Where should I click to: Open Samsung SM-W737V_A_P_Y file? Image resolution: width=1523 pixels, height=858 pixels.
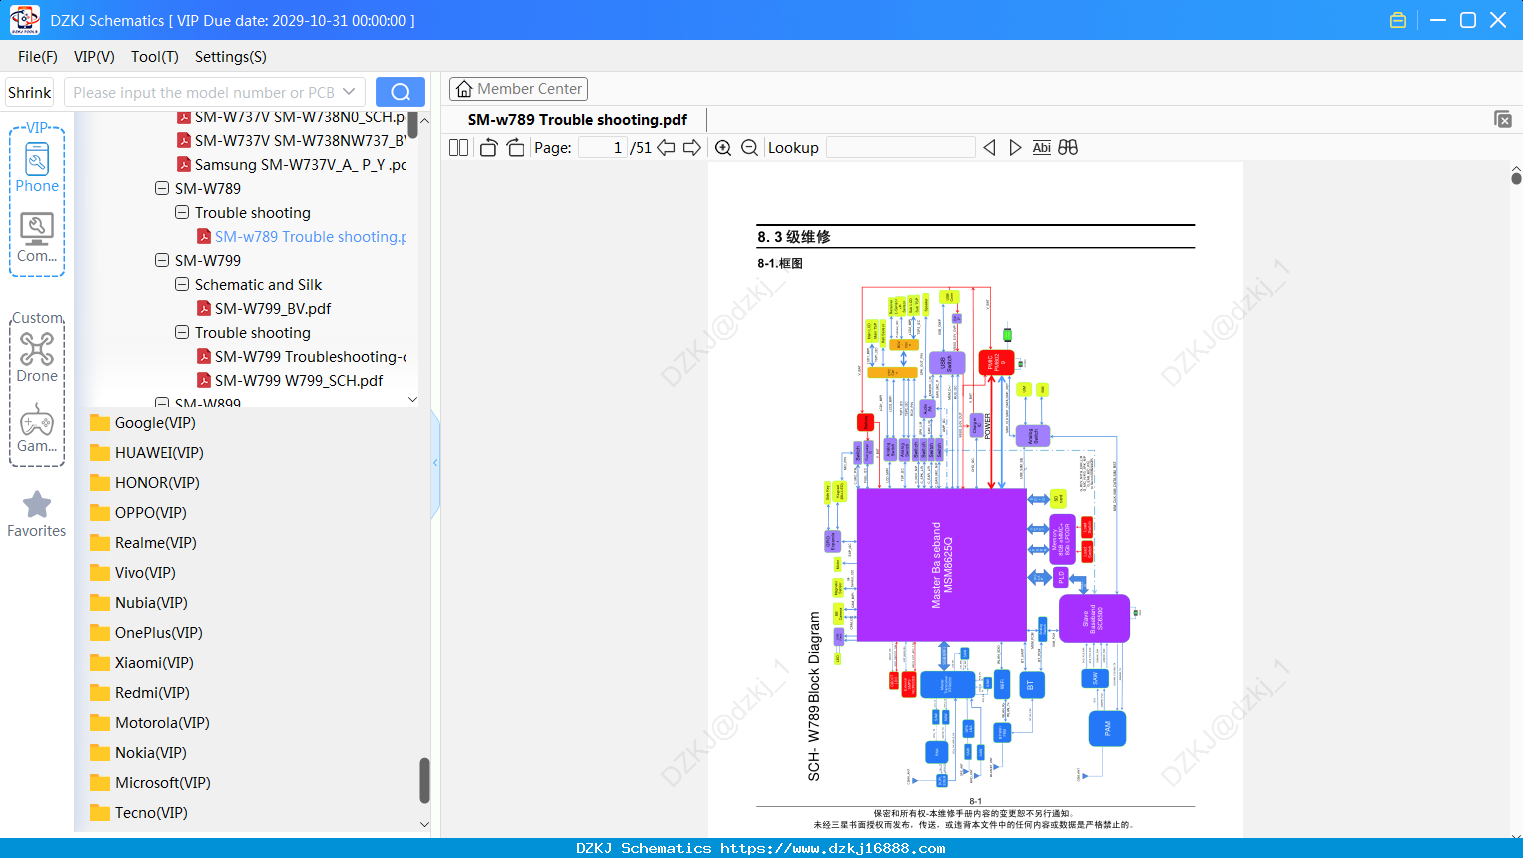291,165
